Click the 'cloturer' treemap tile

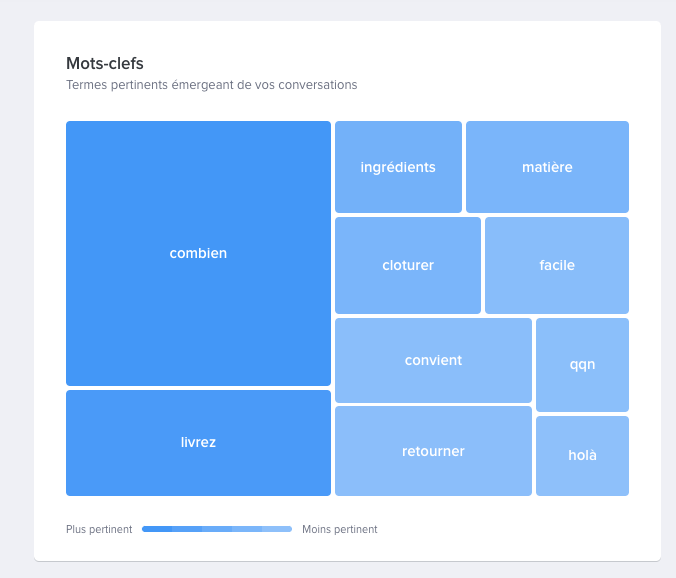(408, 265)
